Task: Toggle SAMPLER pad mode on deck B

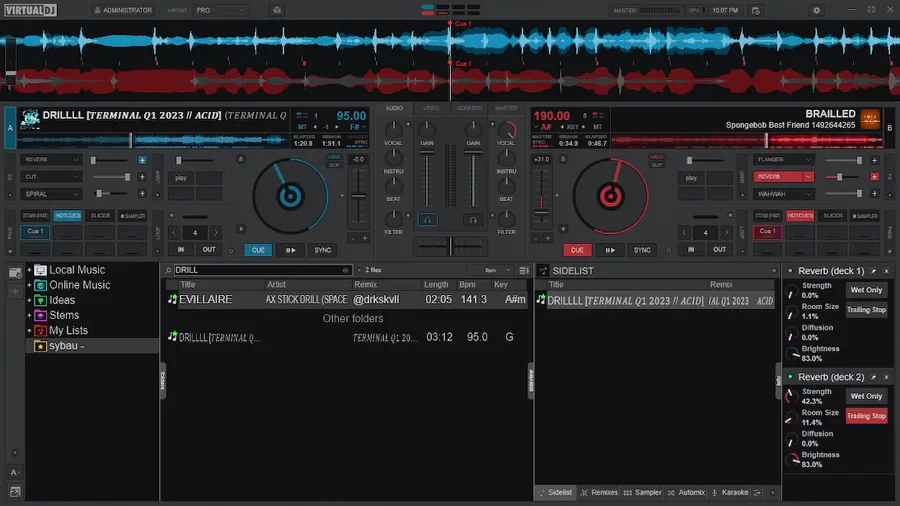Action: click(865, 216)
